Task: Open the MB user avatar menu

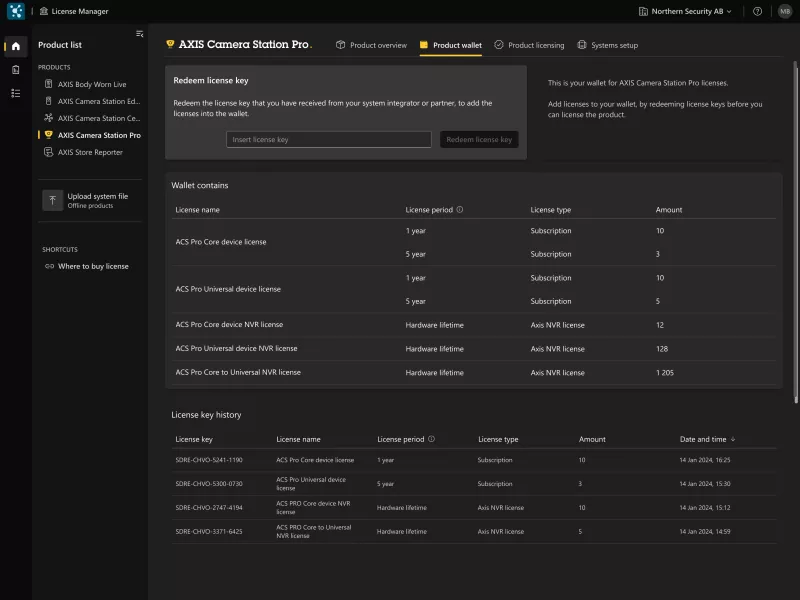Action: pos(784,11)
